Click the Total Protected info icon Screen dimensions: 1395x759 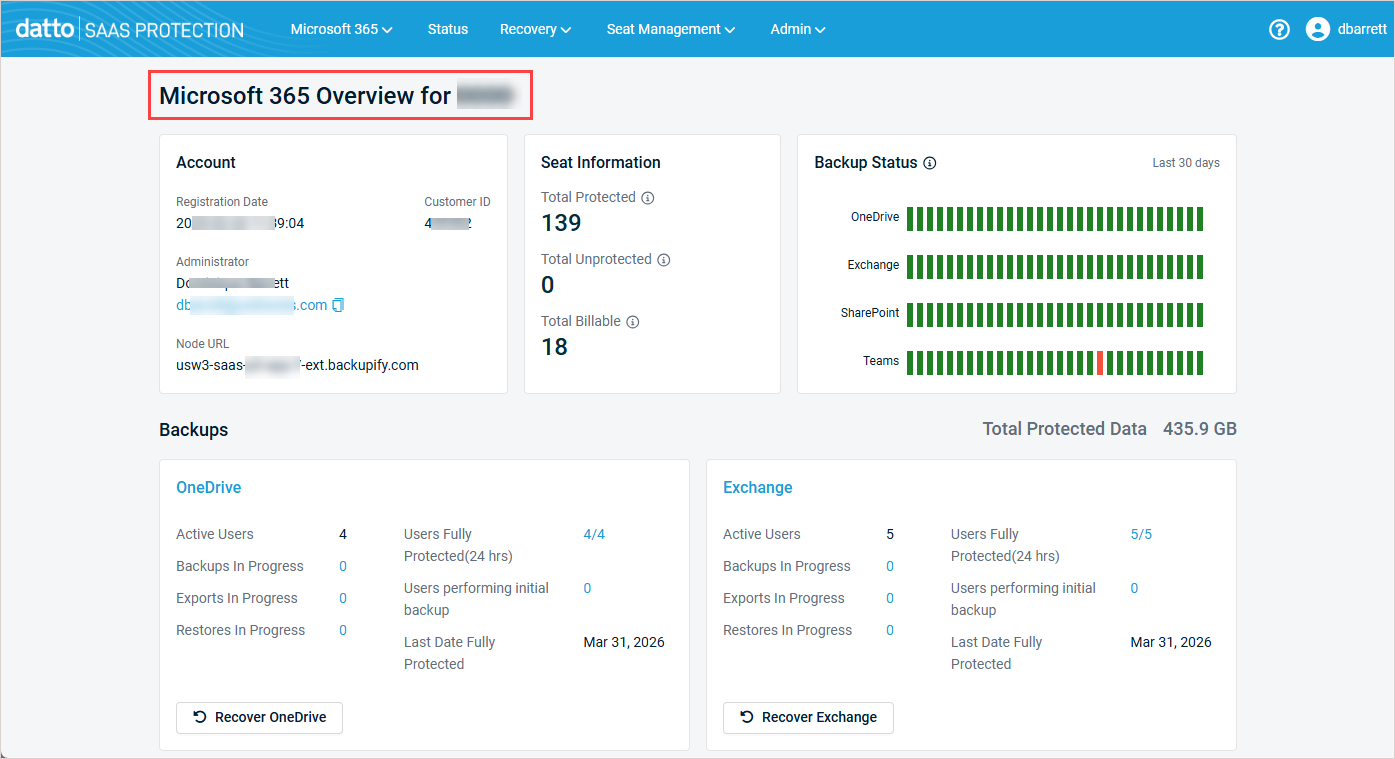pos(647,198)
